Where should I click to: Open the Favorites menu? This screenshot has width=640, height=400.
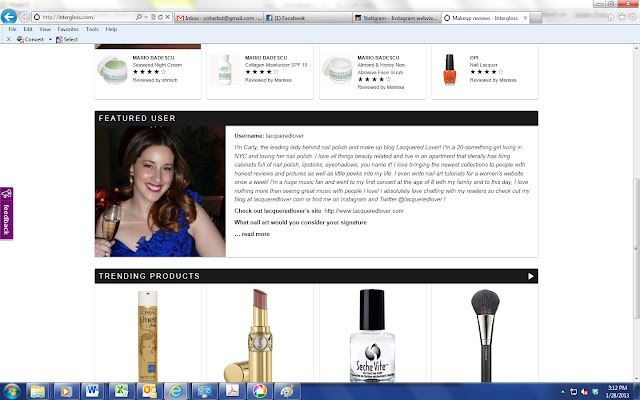[x=68, y=29]
